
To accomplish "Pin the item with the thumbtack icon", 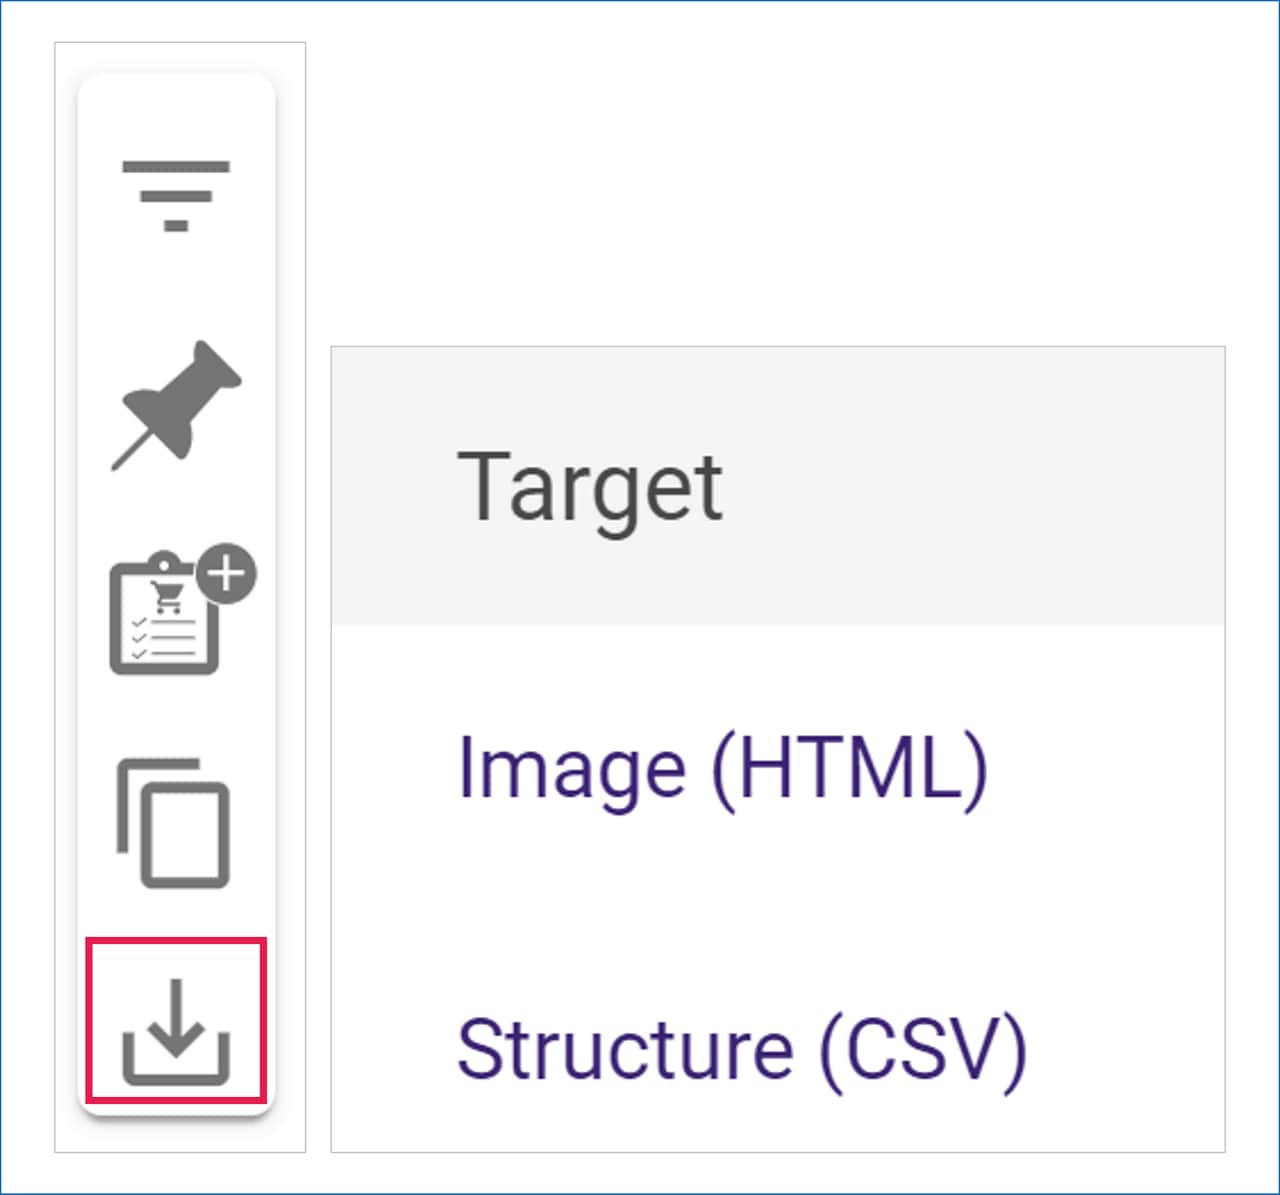I will tap(178, 404).
